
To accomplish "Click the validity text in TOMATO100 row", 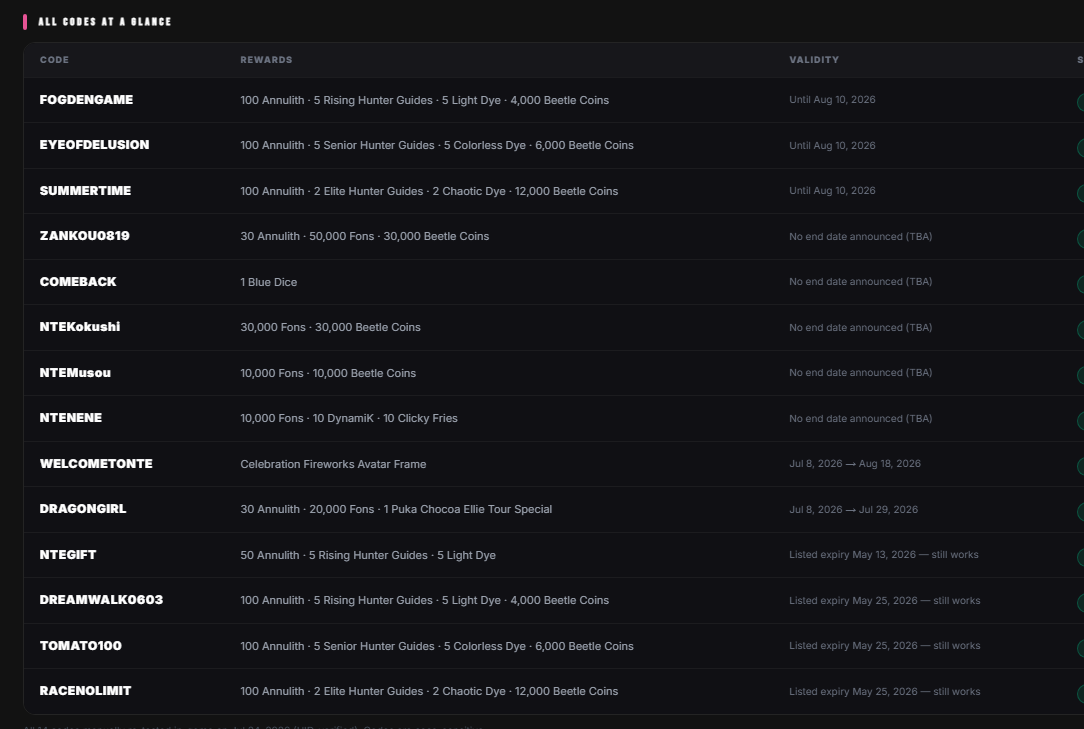I will pos(885,645).
